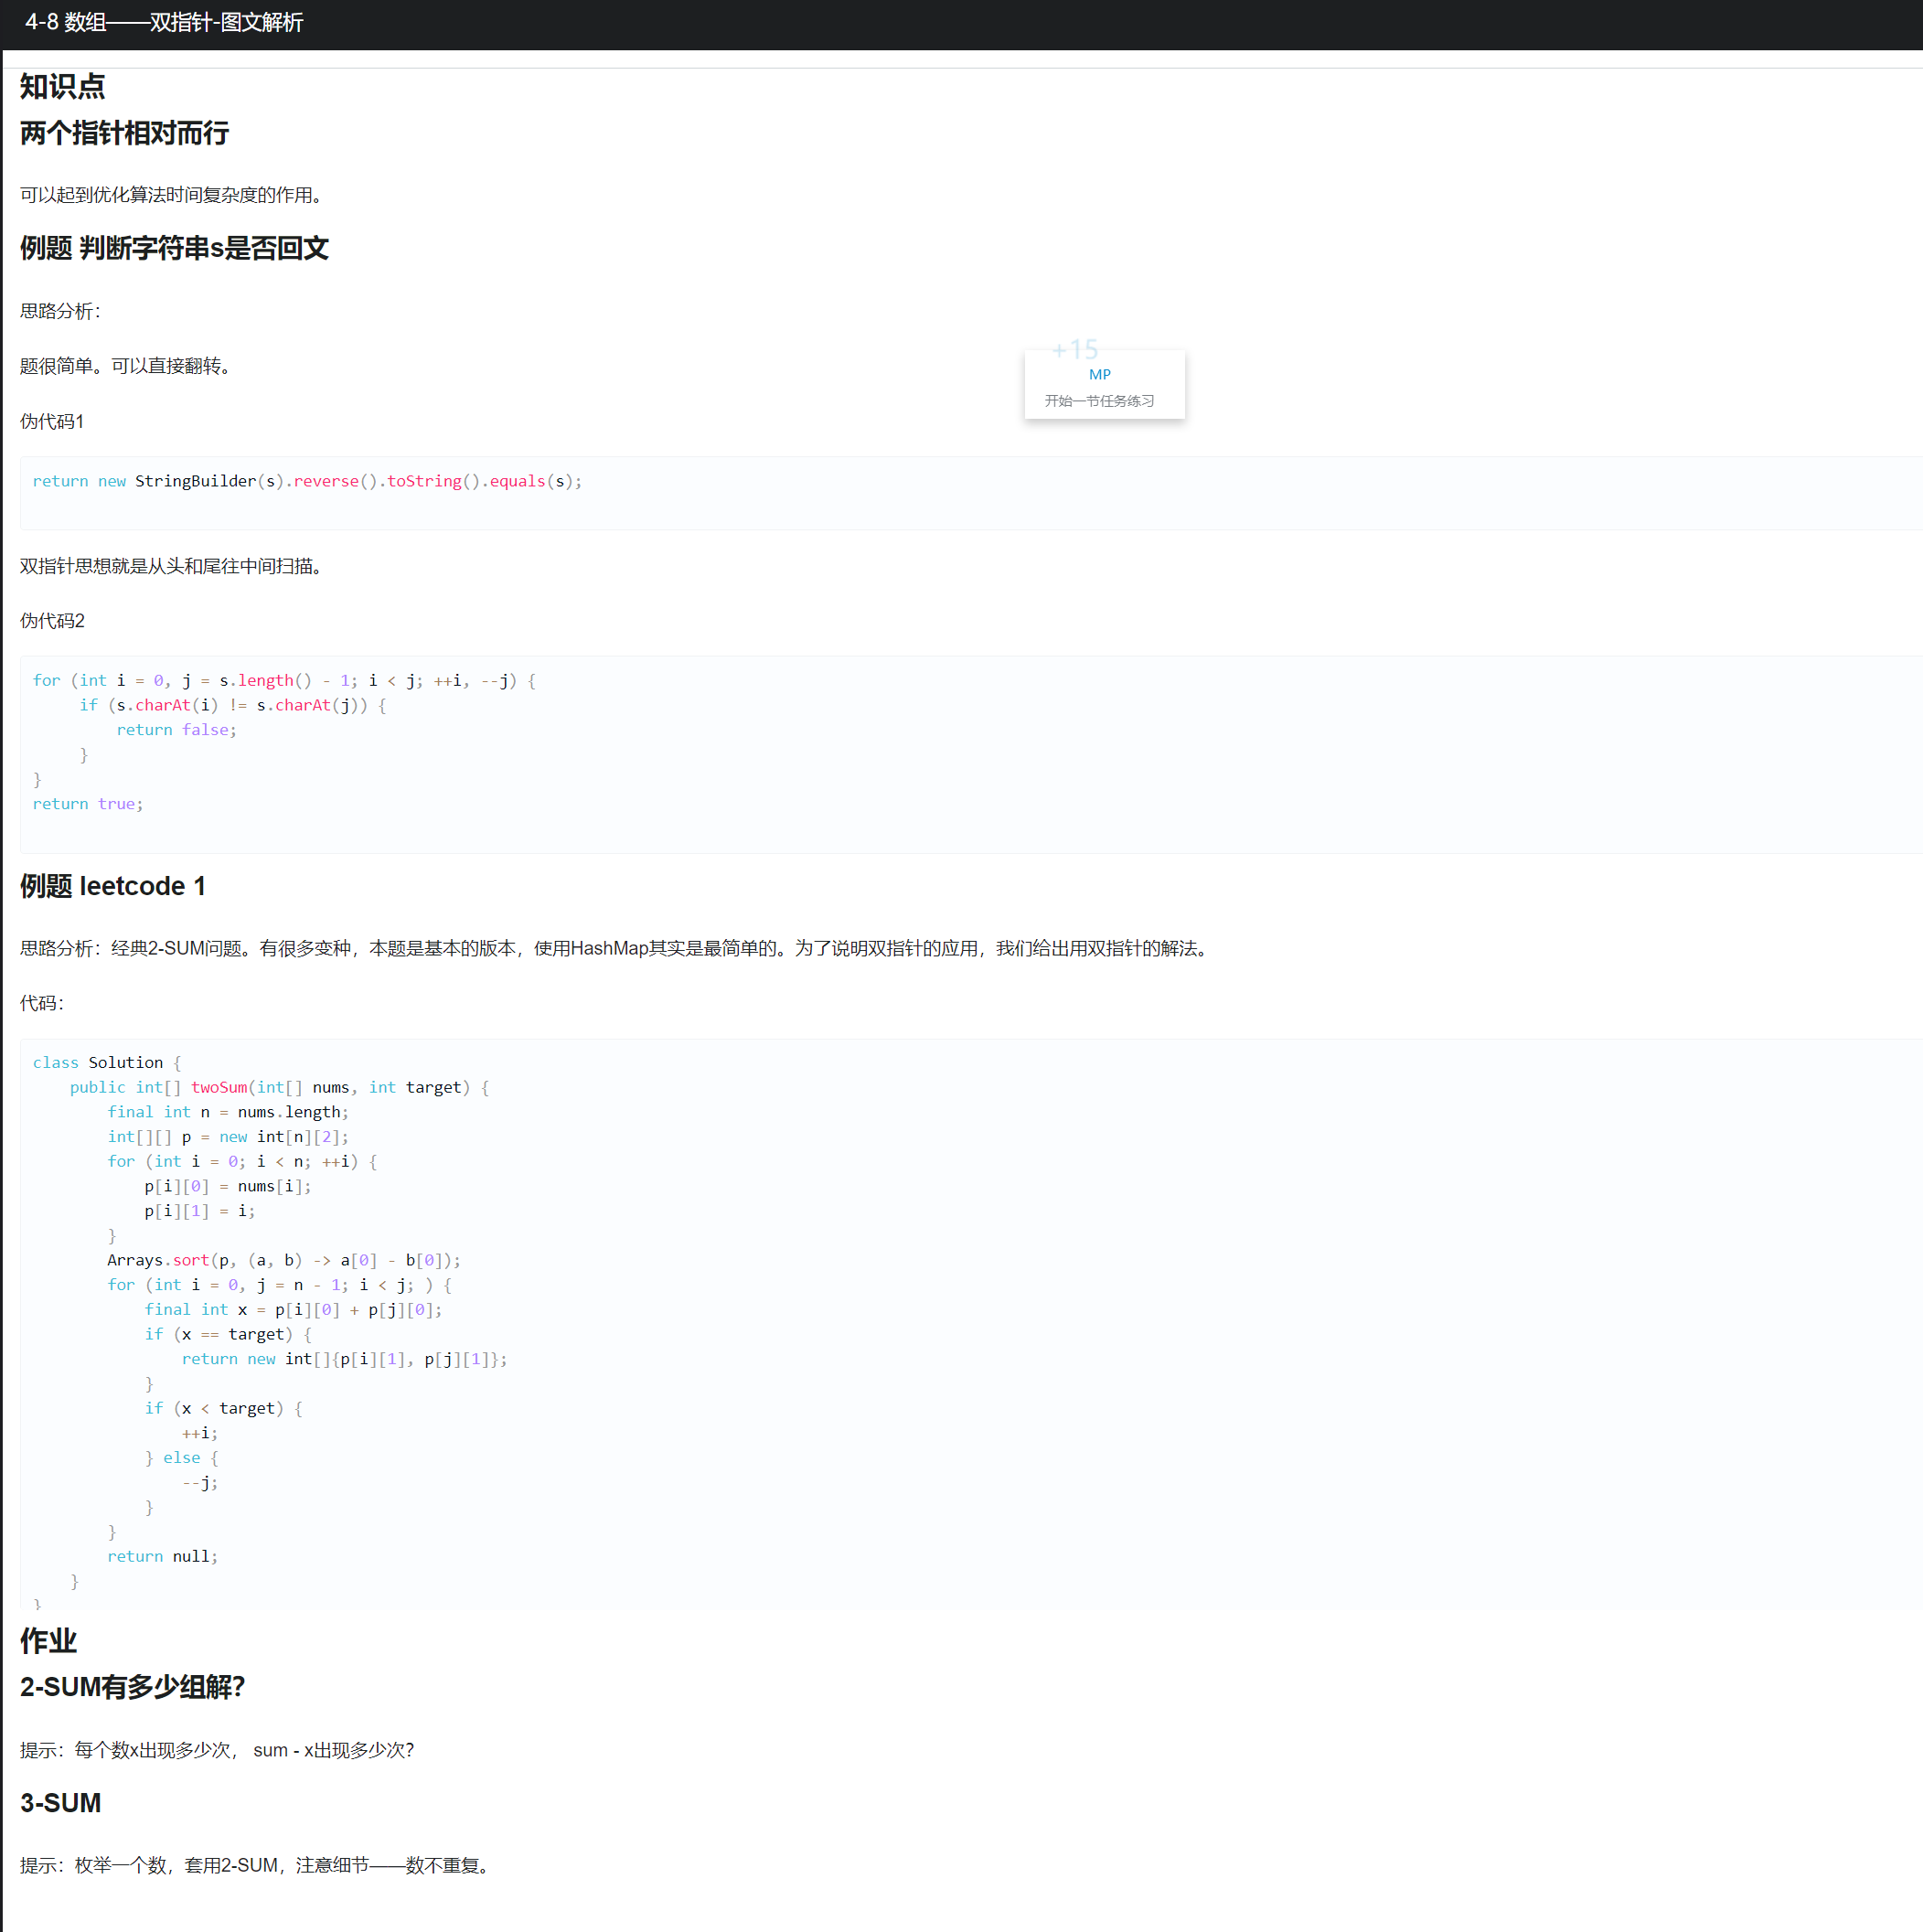1923x1932 pixels.
Task: Click the 作业 heading
Action: click(x=48, y=1641)
